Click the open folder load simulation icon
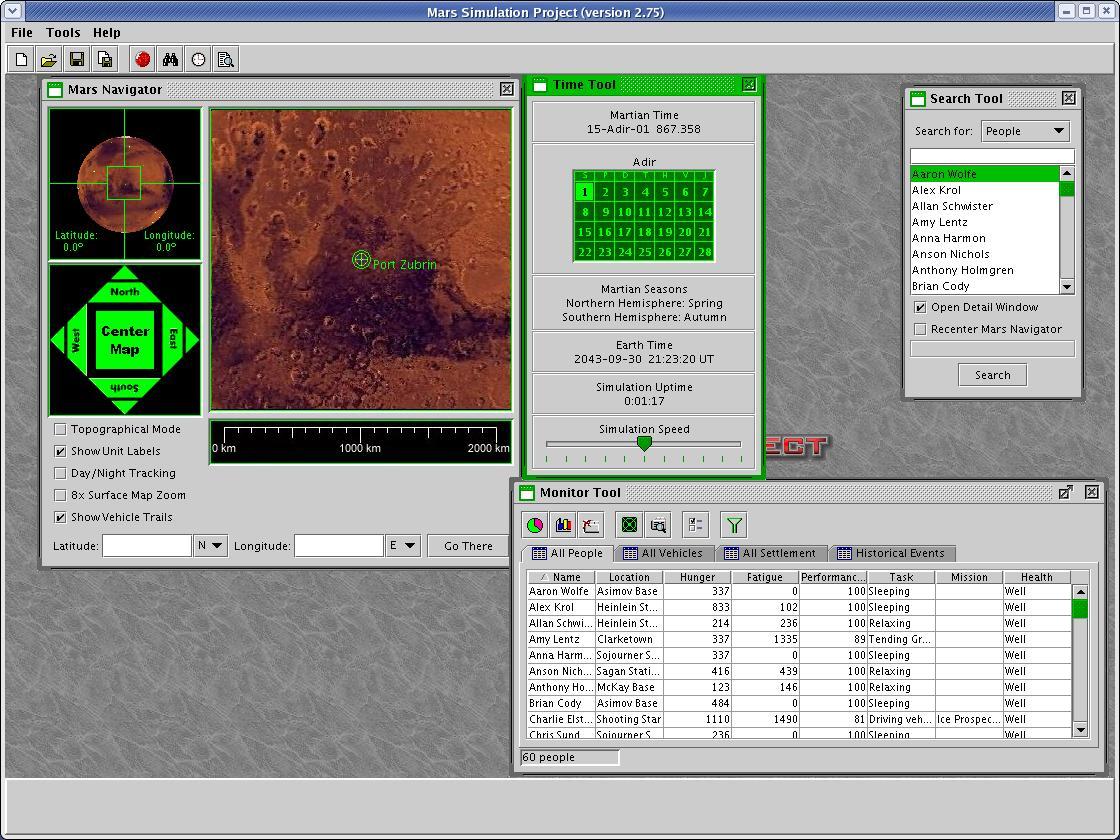This screenshot has width=1120, height=840. (x=49, y=60)
